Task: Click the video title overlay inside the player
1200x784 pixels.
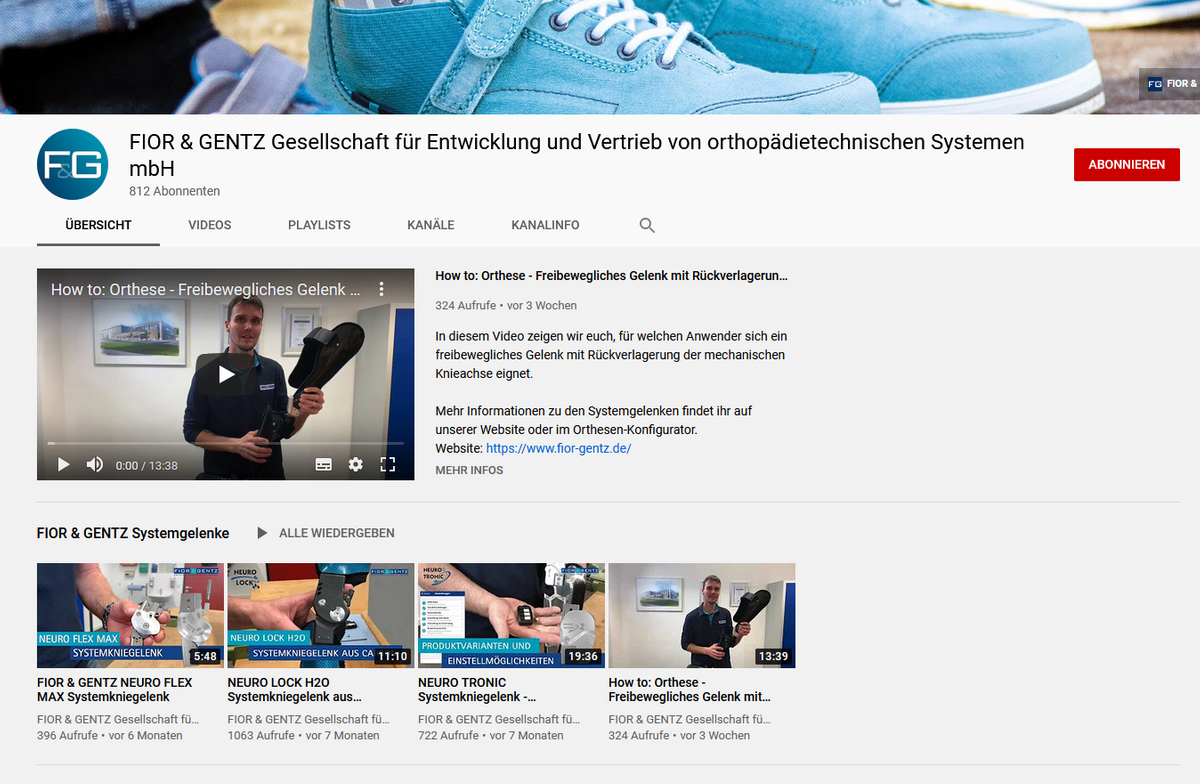Action: click(x=206, y=289)
